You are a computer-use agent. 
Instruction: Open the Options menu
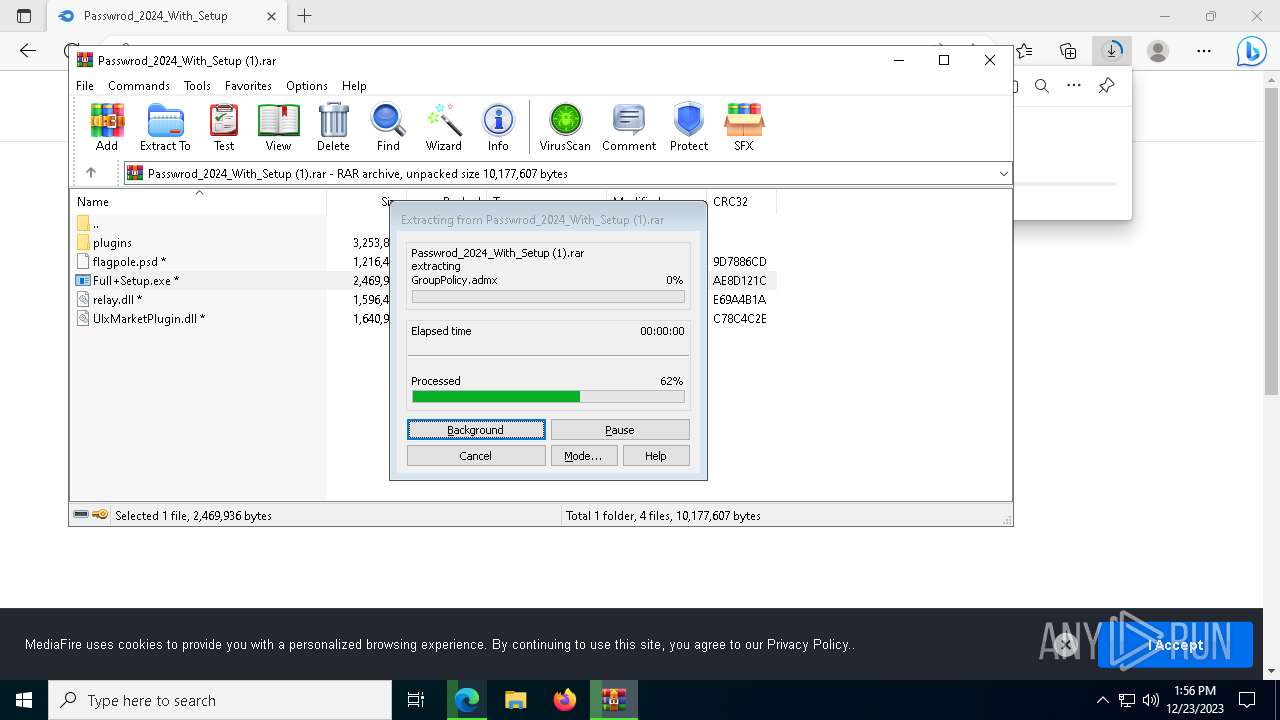click(307, 86)
